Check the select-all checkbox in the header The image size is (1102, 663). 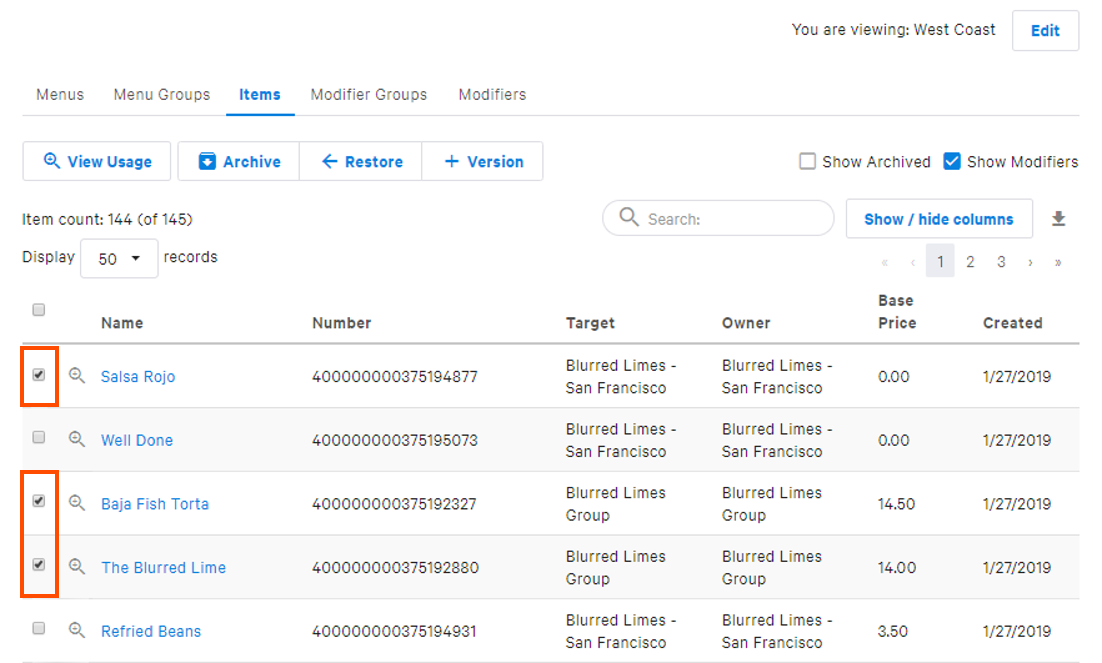(38, 310)
